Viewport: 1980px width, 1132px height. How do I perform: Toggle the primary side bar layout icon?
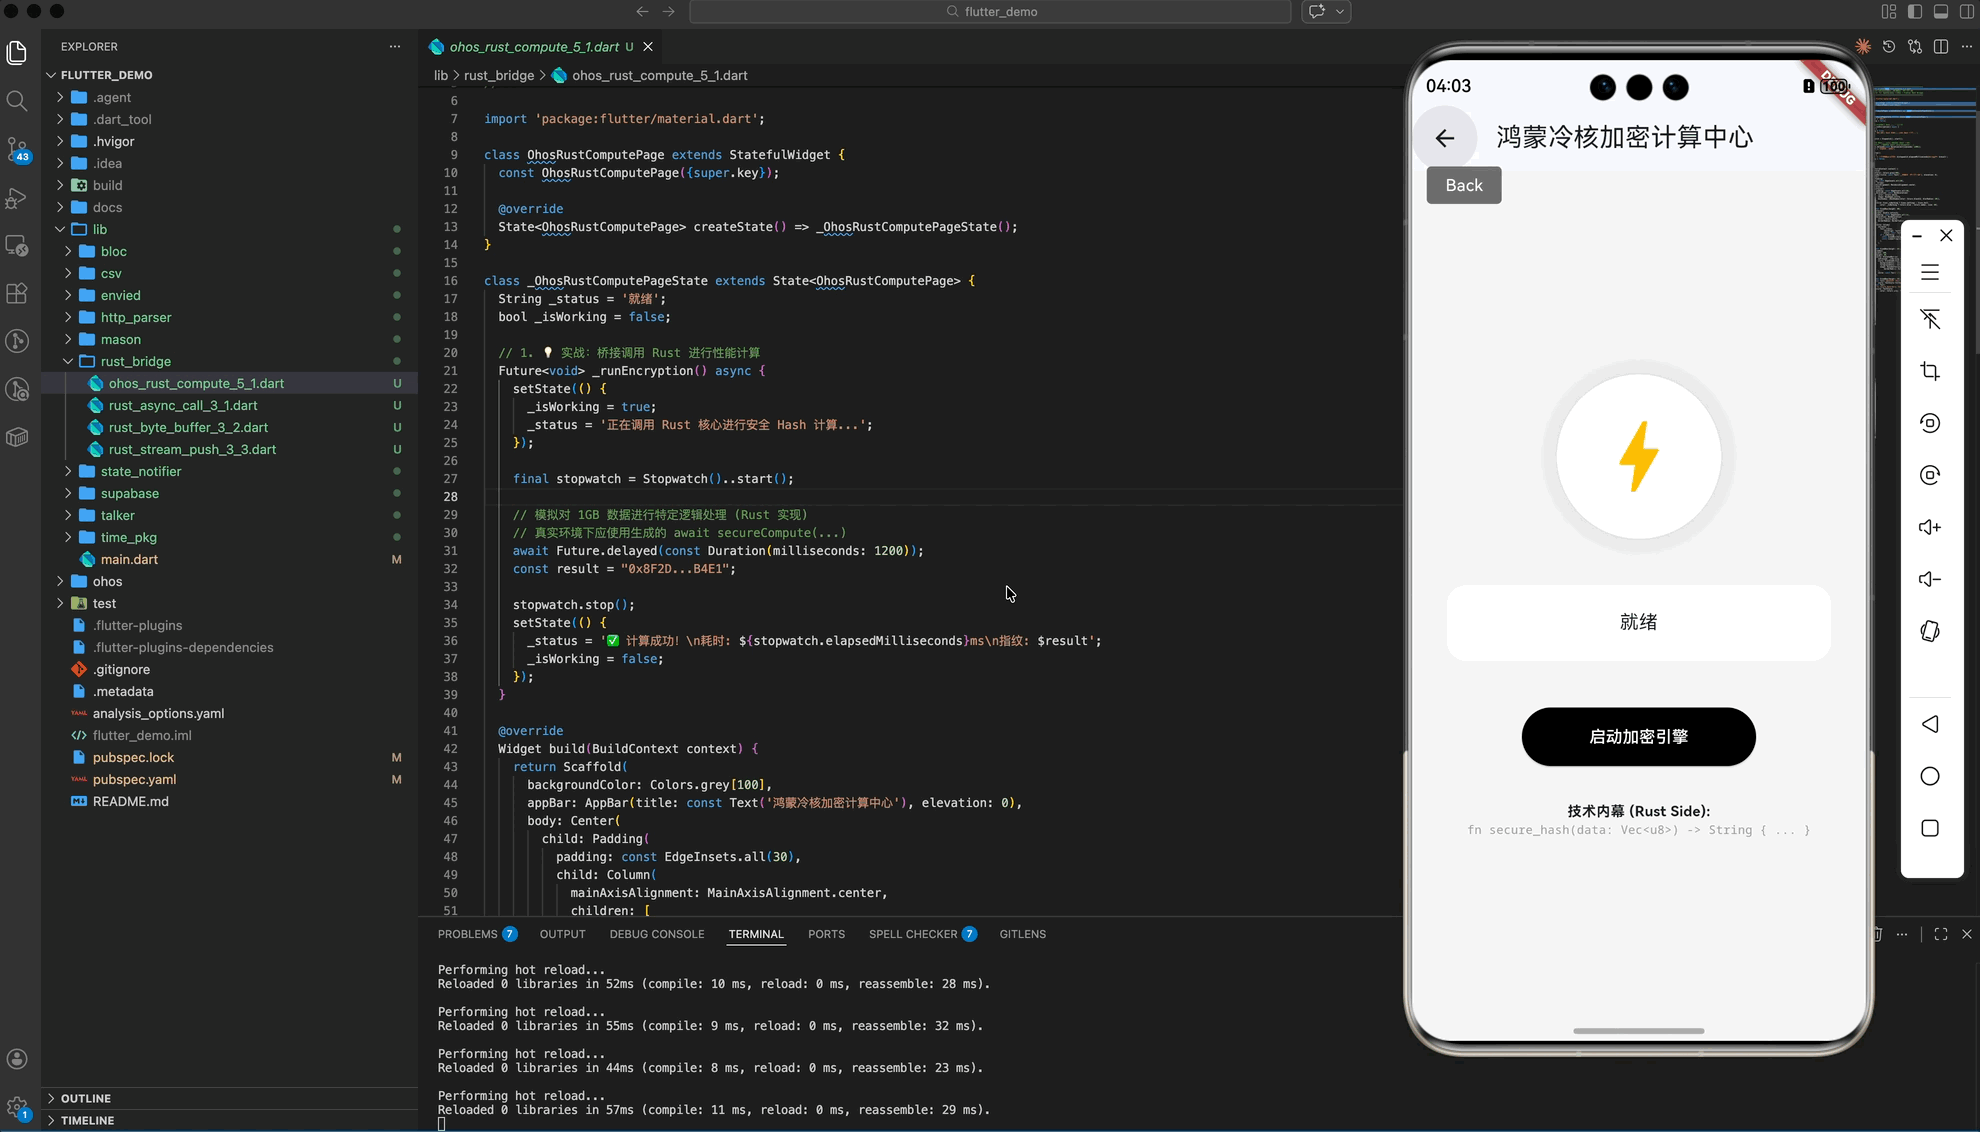(1914, 12)
